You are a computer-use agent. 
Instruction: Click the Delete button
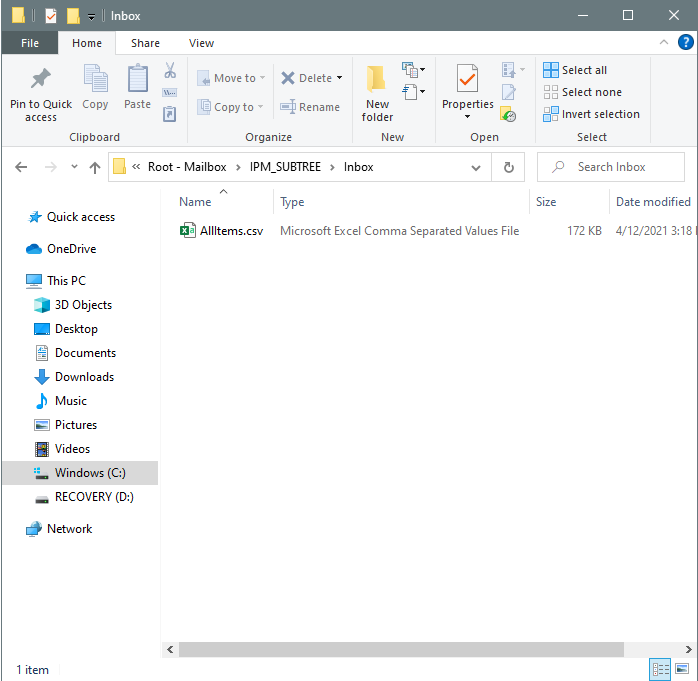(307, 78)
